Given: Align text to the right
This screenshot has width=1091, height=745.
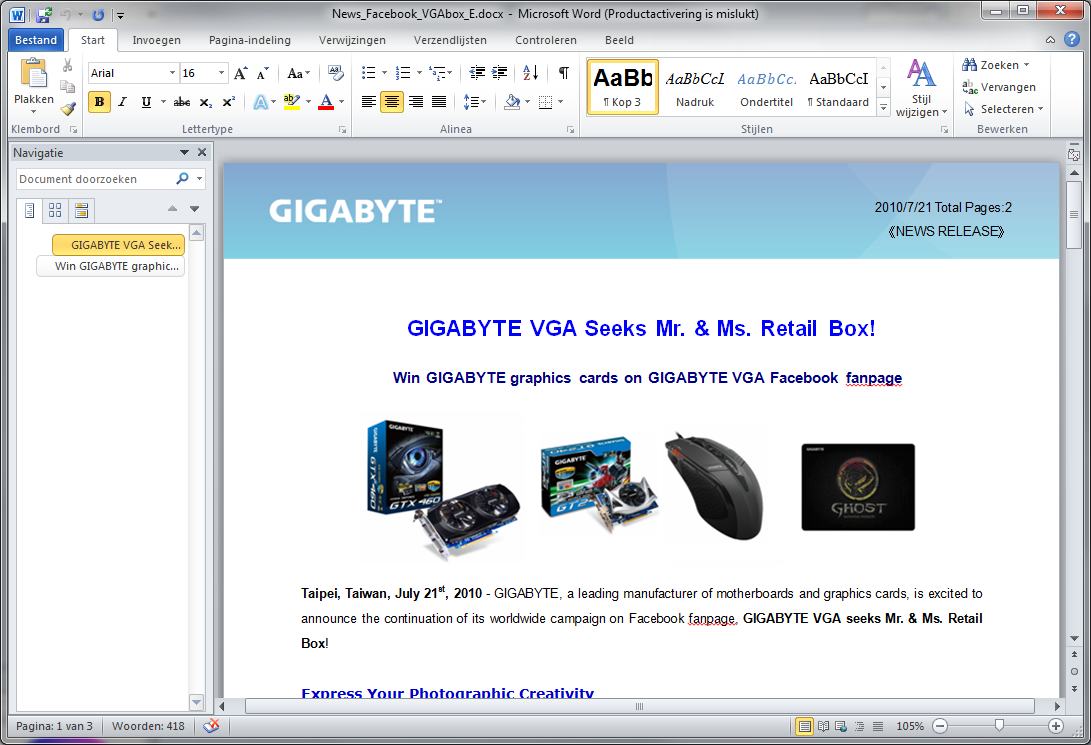Looking at the screenshot, I should point(416,102).
